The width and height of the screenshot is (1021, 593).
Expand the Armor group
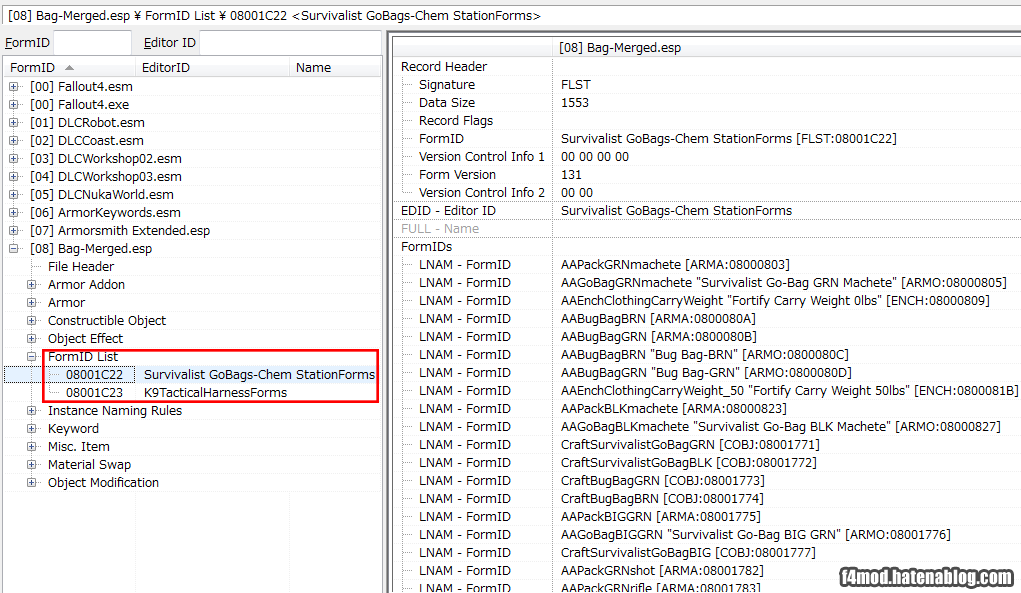coord(31,303)
